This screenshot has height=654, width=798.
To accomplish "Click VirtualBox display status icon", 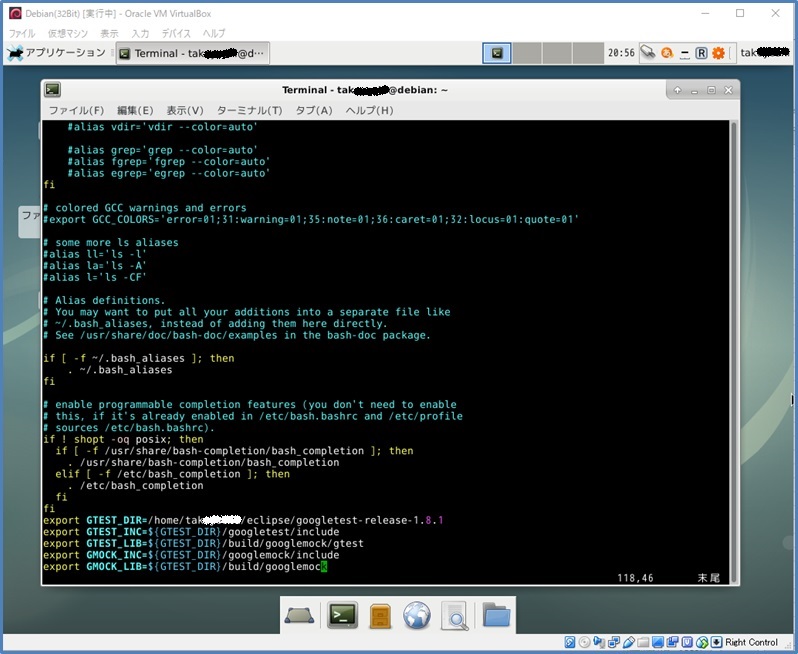I will click(x=658, y=642).
